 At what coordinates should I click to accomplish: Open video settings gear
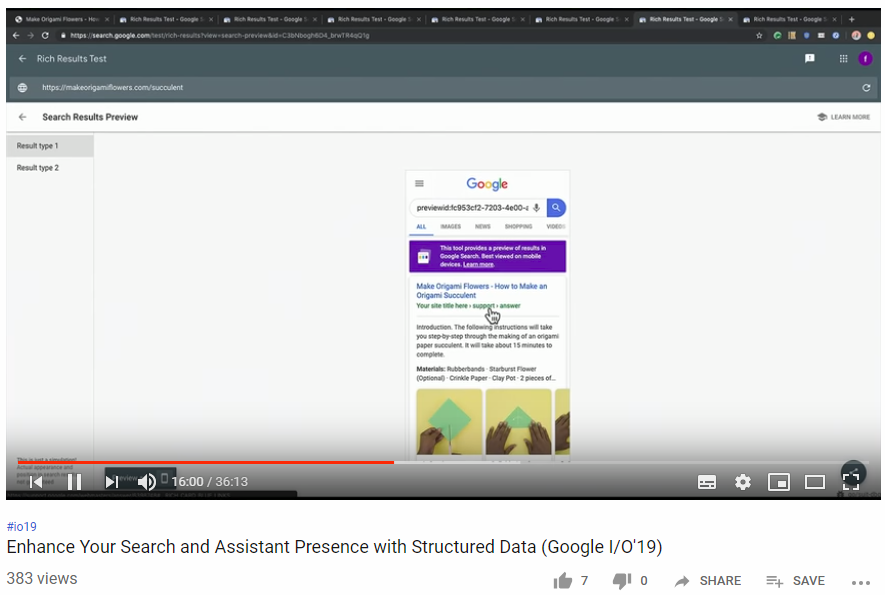pos(743,482)
